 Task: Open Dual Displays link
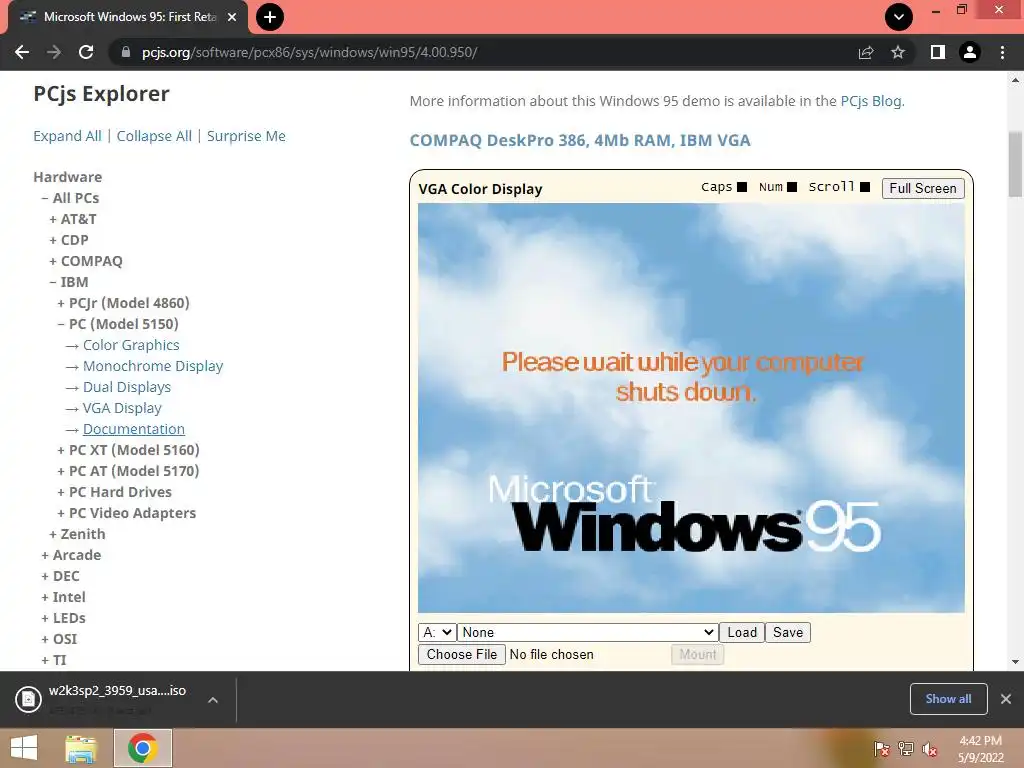pos(127,387)
